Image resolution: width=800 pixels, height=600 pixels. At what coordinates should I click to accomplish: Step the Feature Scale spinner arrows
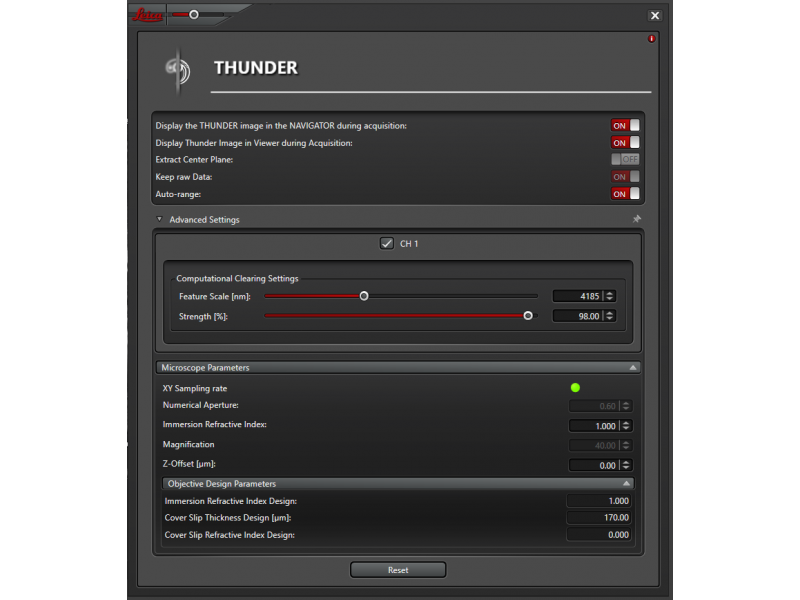pyautogui.click(x=609, y=296)
